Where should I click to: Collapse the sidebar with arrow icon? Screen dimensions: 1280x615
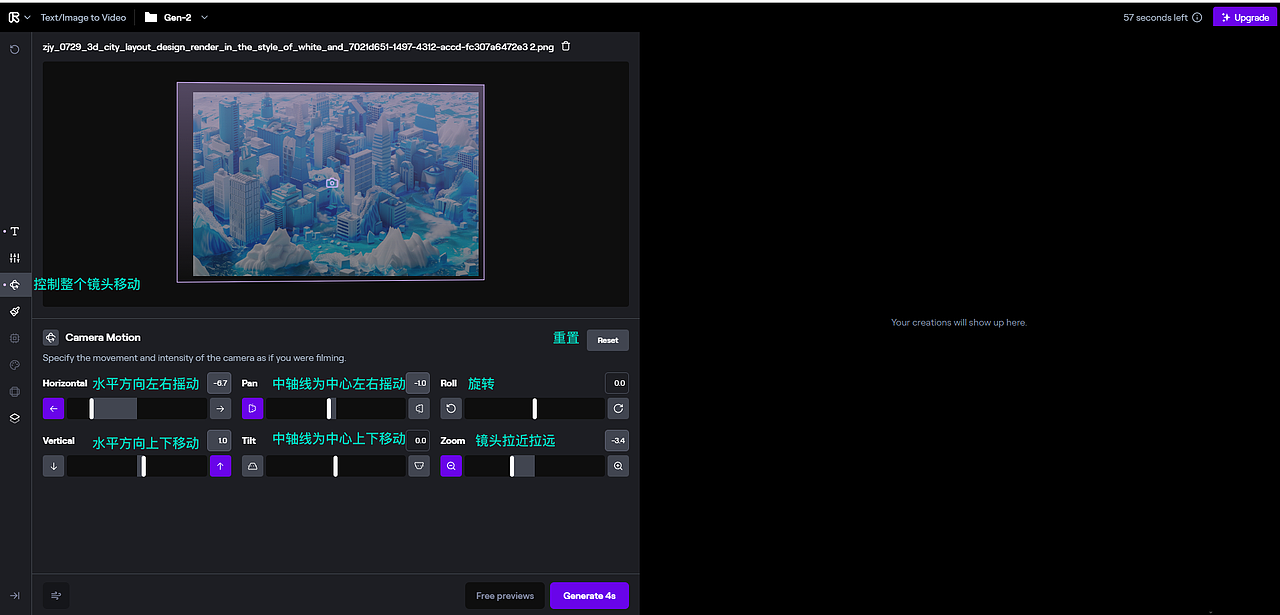15,595
